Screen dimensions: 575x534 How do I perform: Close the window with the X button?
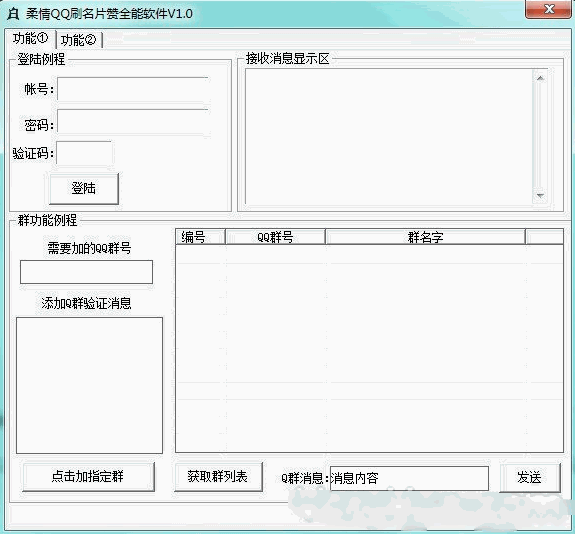pyautogui.click(x=548, y=9)
